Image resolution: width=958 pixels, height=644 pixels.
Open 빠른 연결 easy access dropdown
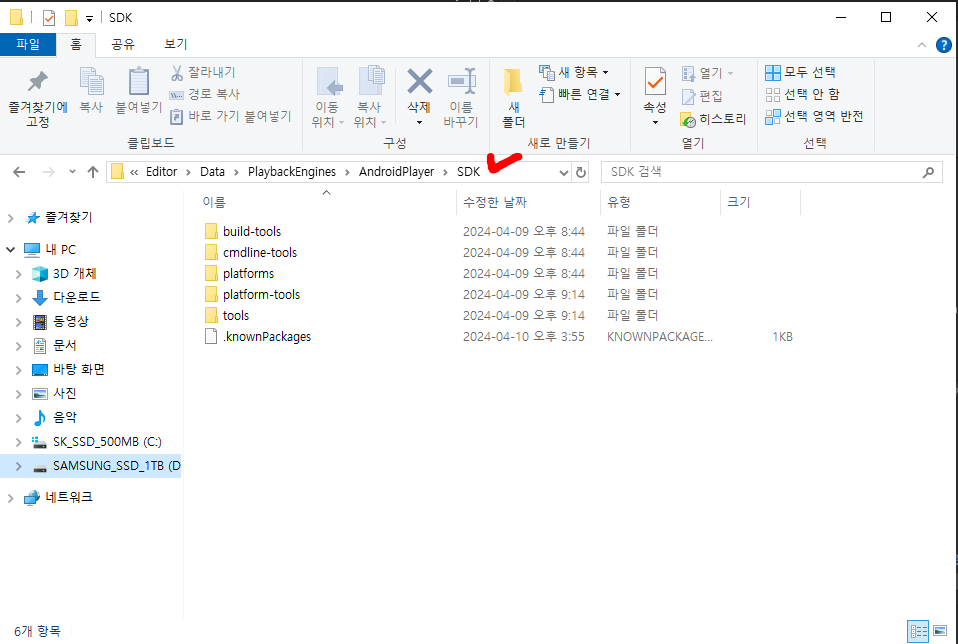580,95
